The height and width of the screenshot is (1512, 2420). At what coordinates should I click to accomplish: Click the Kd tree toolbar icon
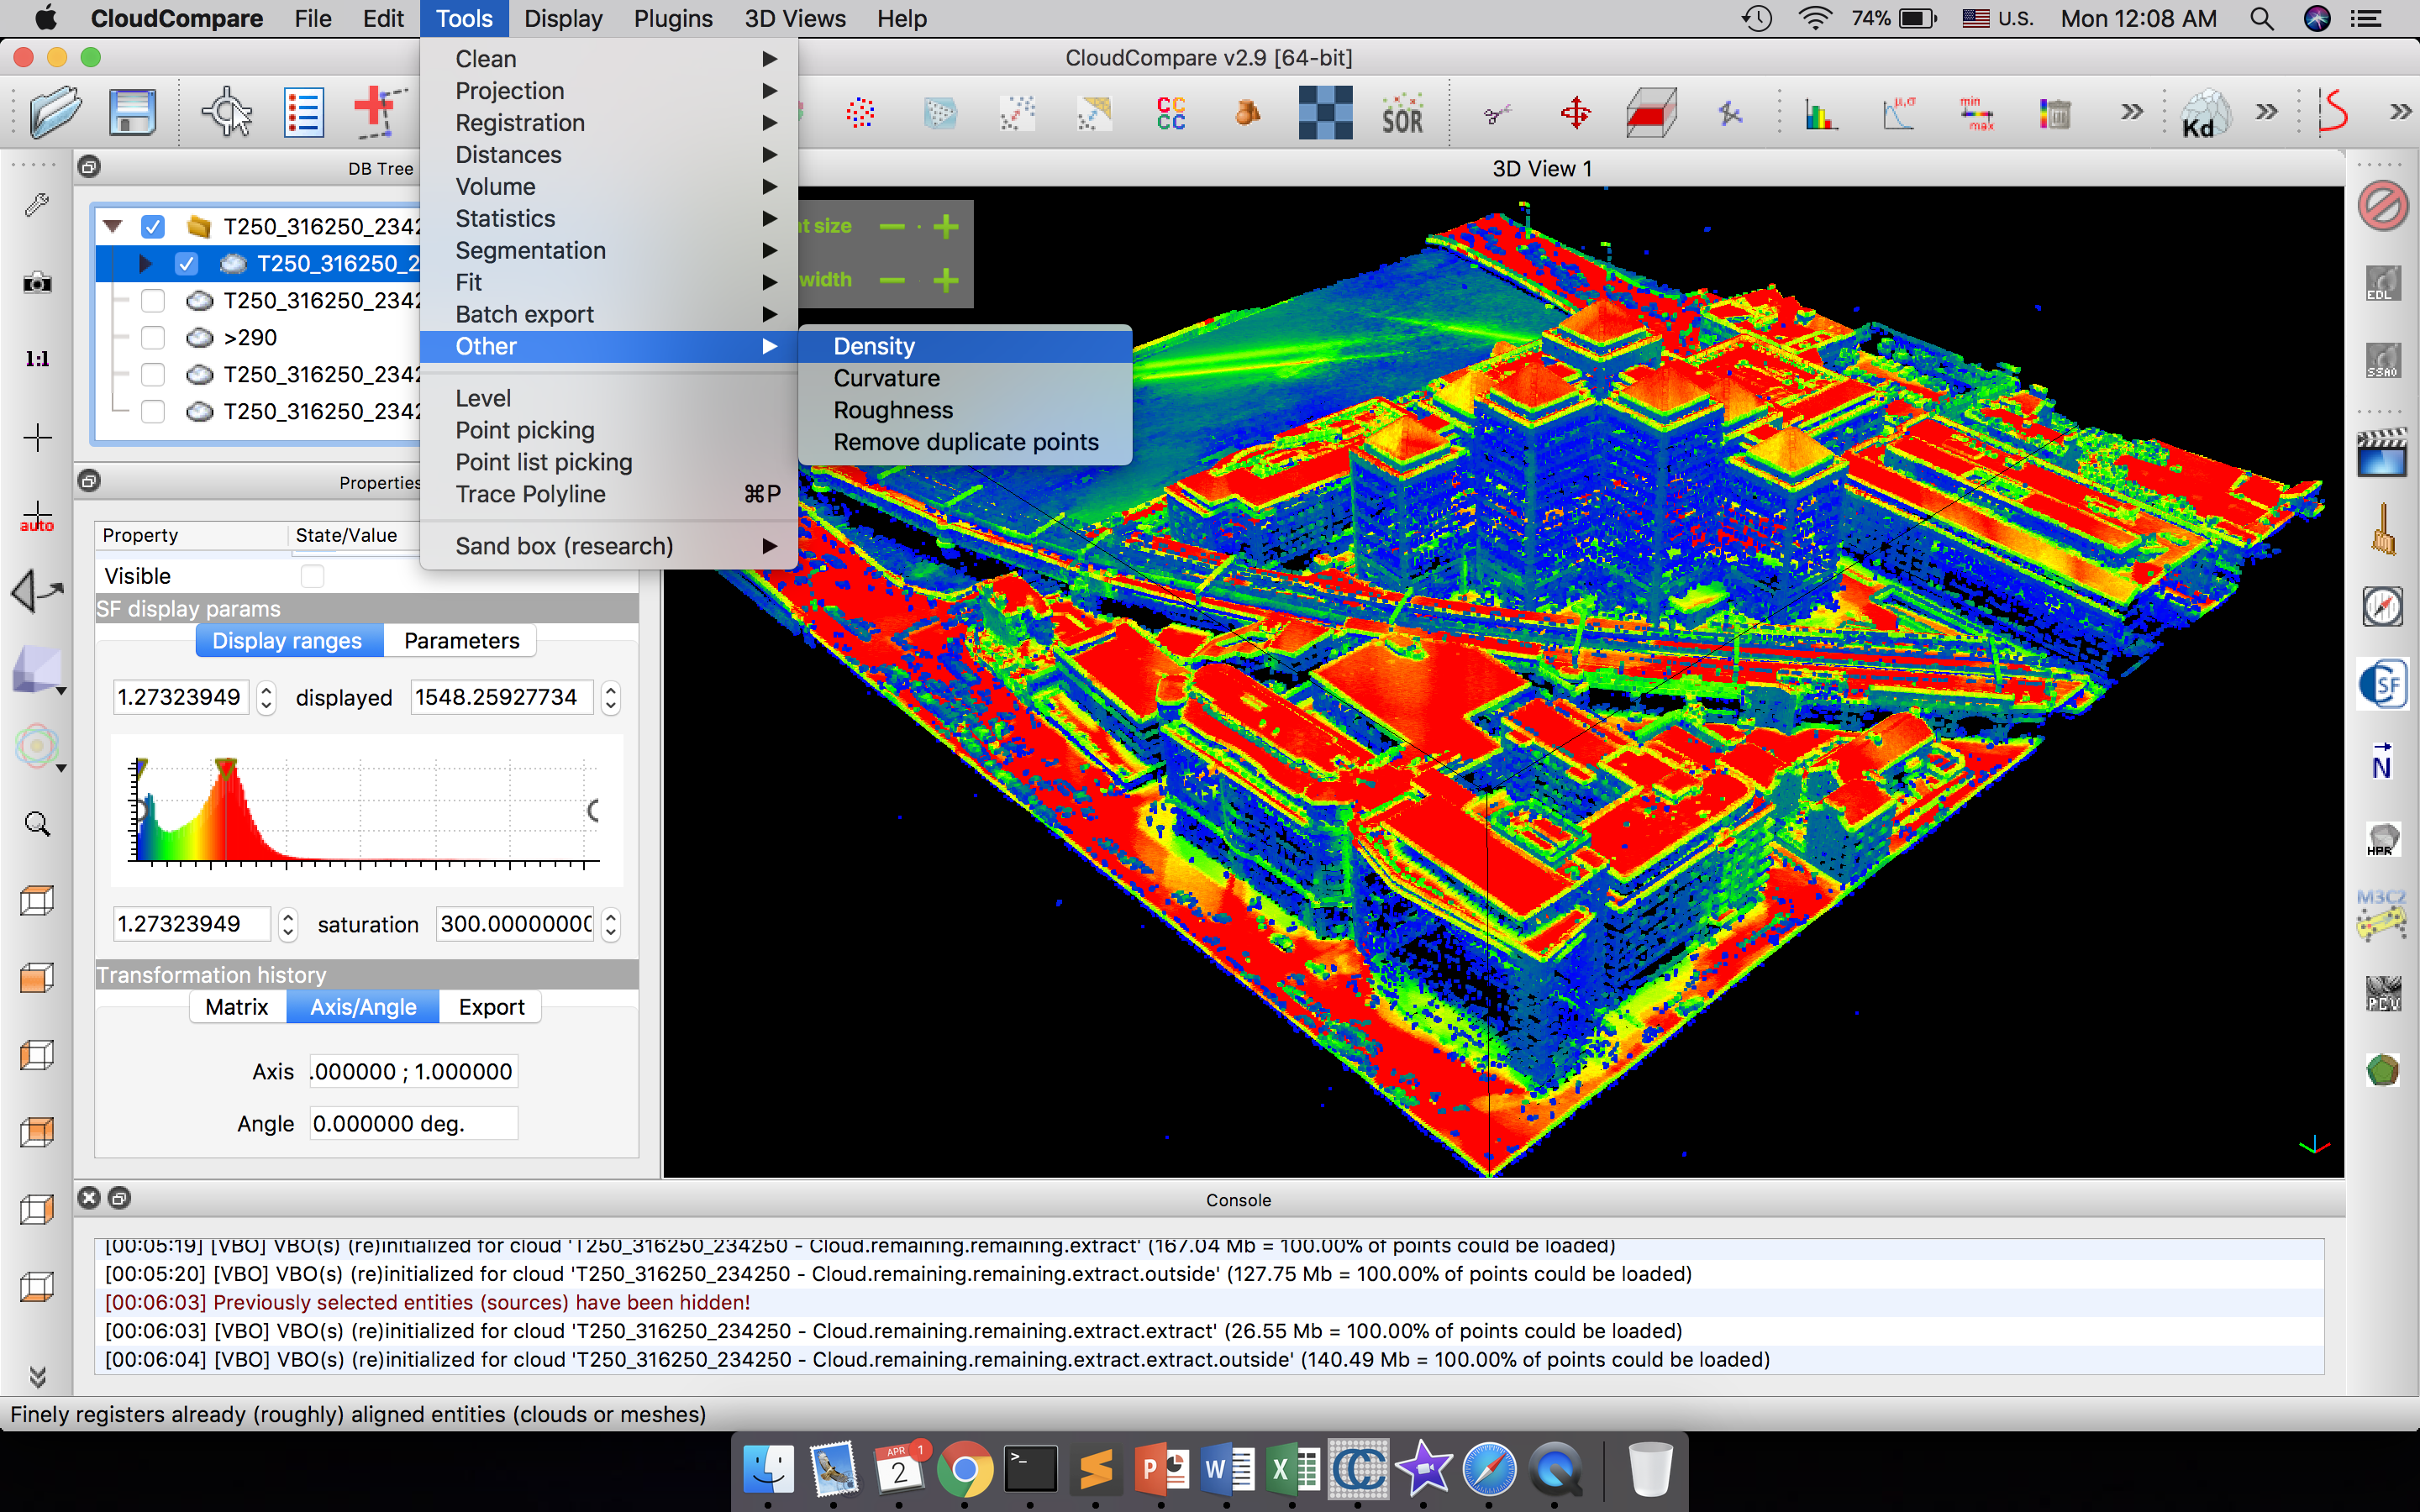click(2204, 113)
